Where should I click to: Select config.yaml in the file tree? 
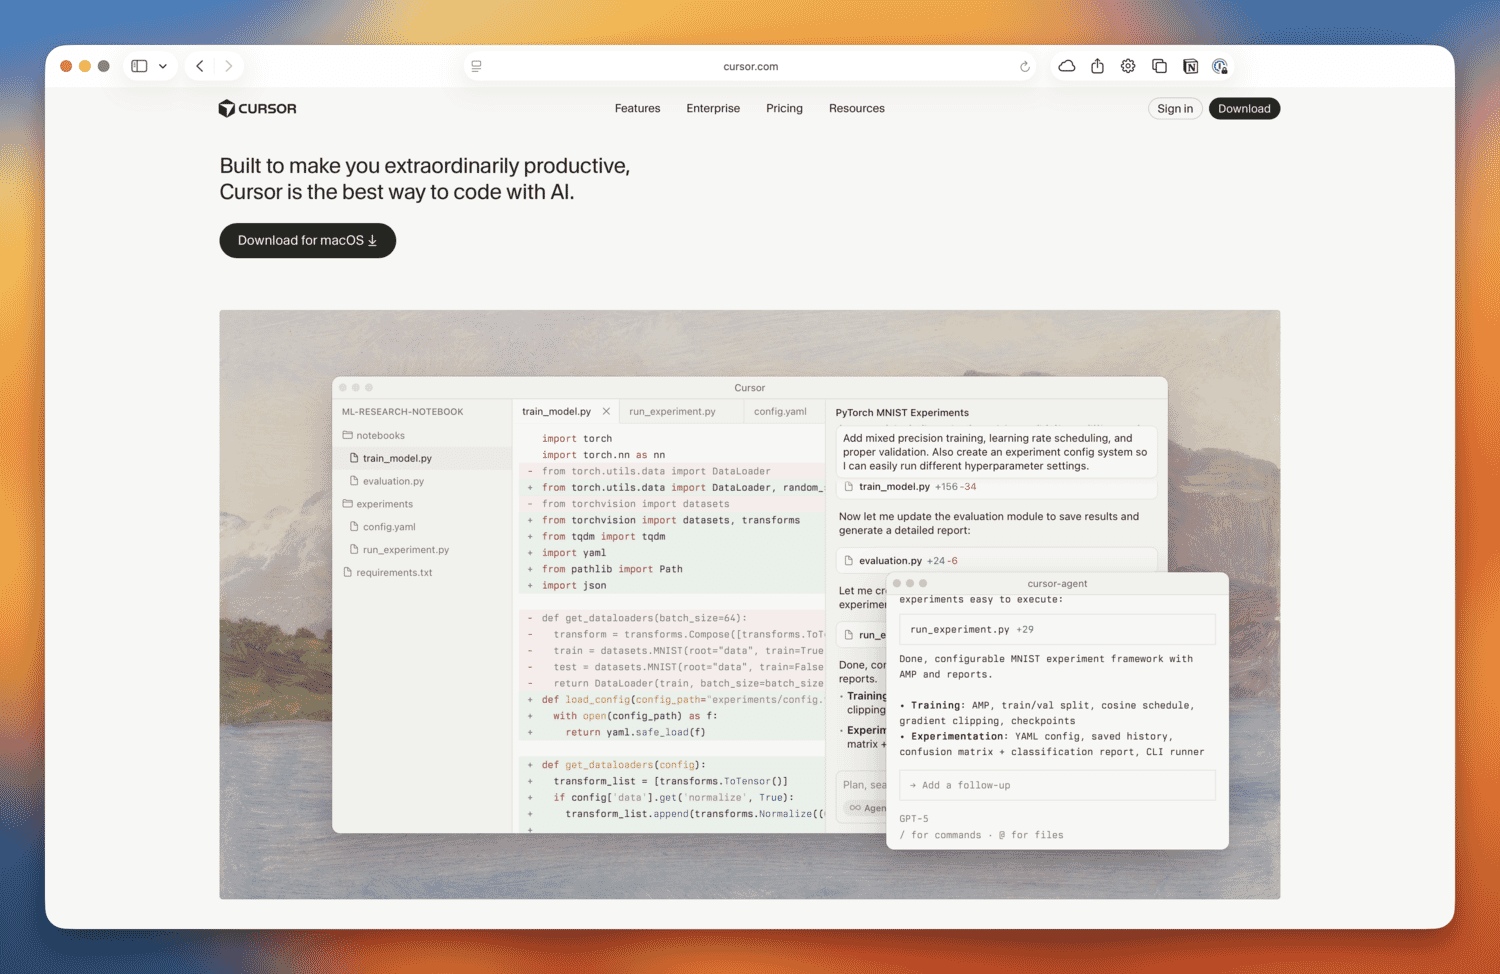click(382, 527)
